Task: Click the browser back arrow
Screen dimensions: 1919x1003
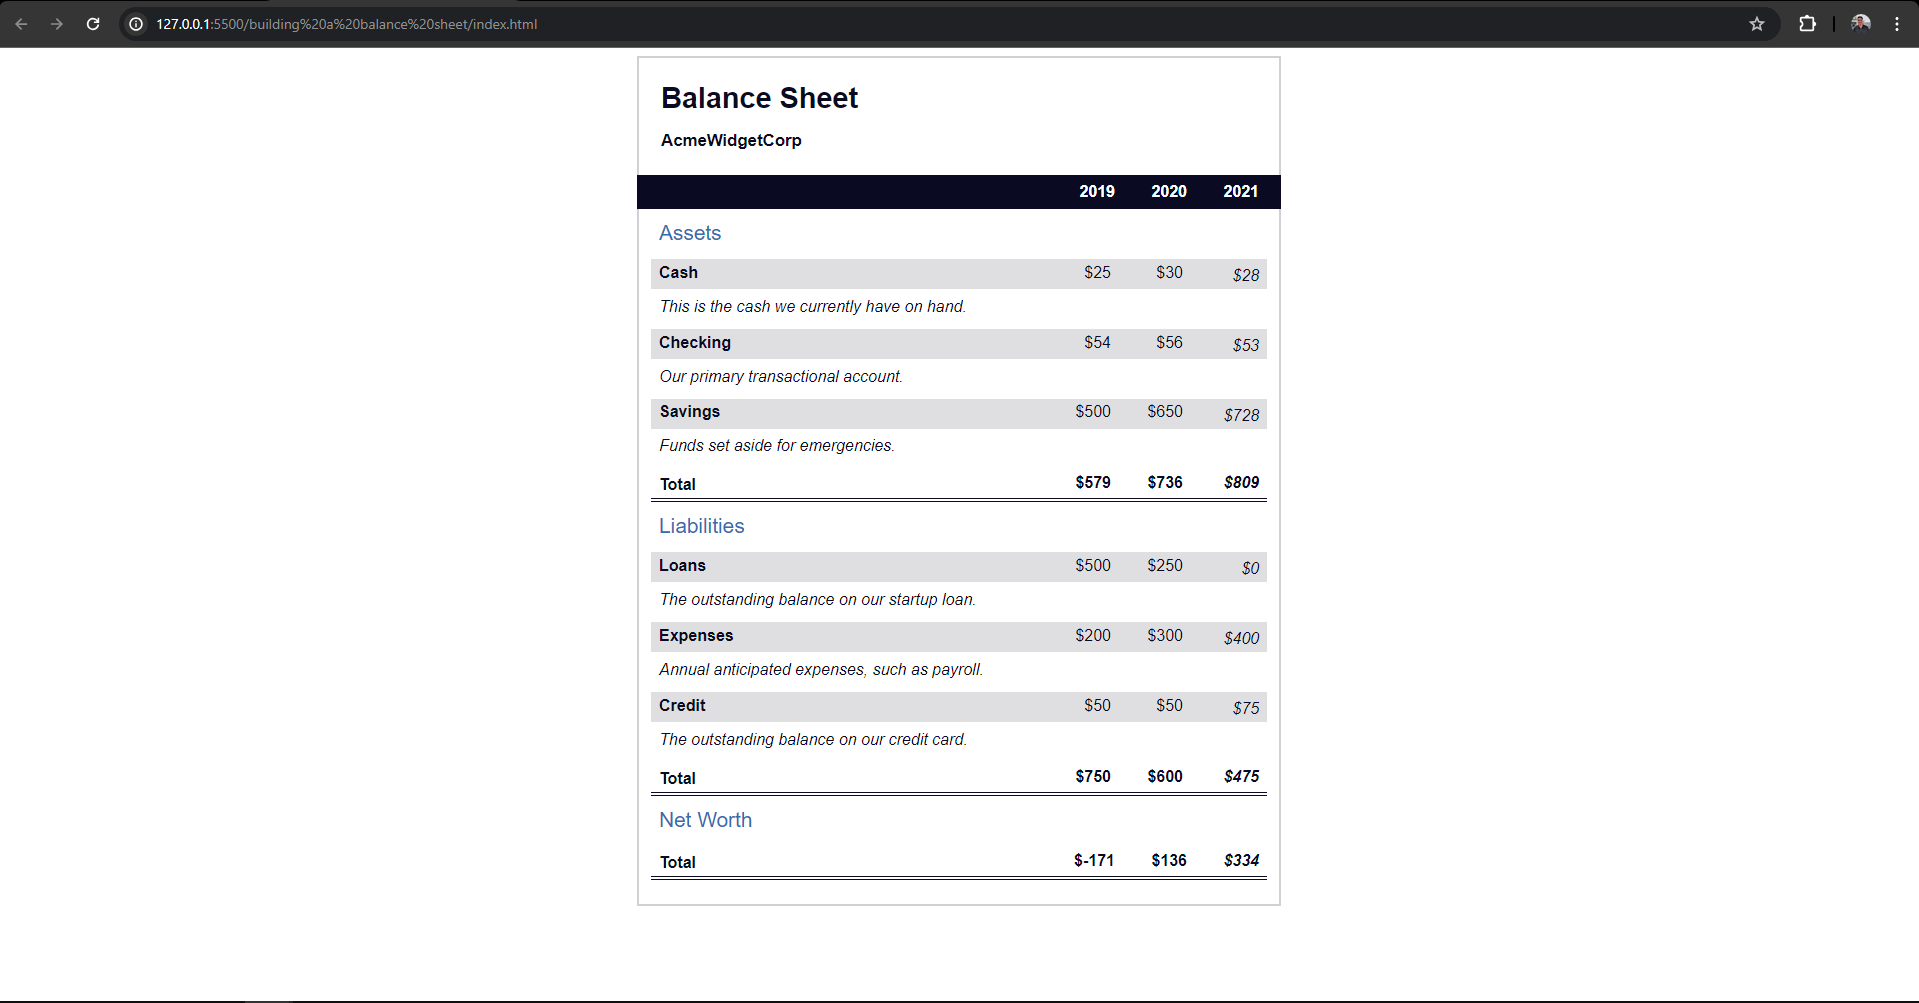Action: tap(21, 24)
